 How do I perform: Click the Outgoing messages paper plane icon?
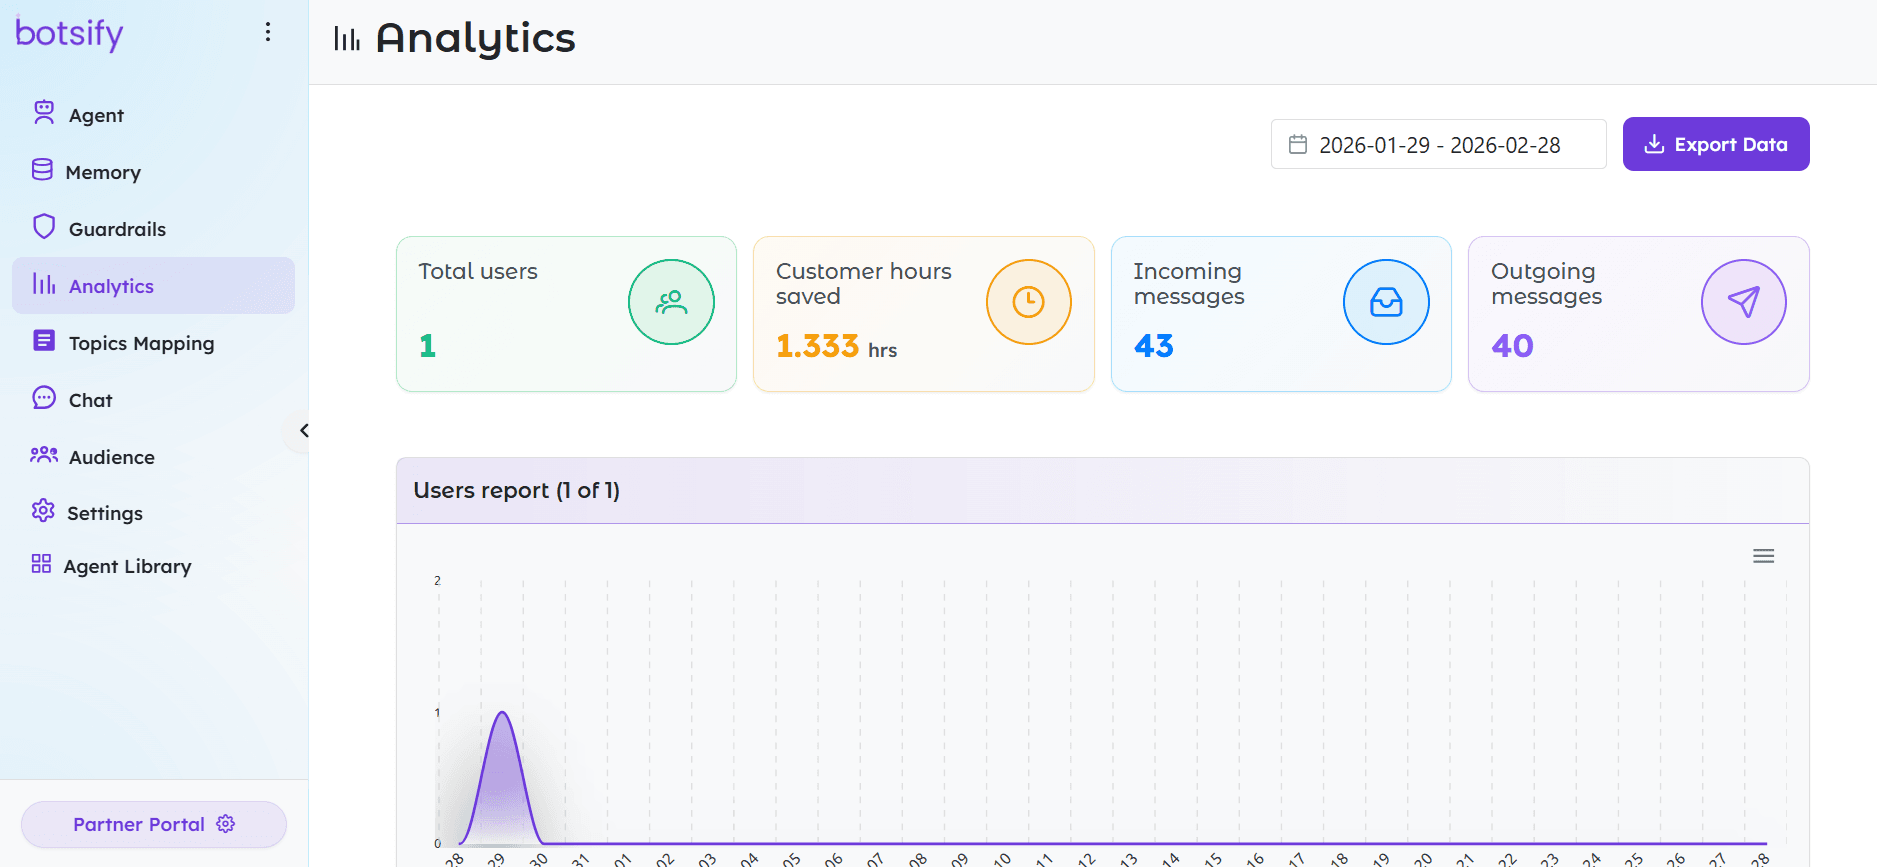1743,302
